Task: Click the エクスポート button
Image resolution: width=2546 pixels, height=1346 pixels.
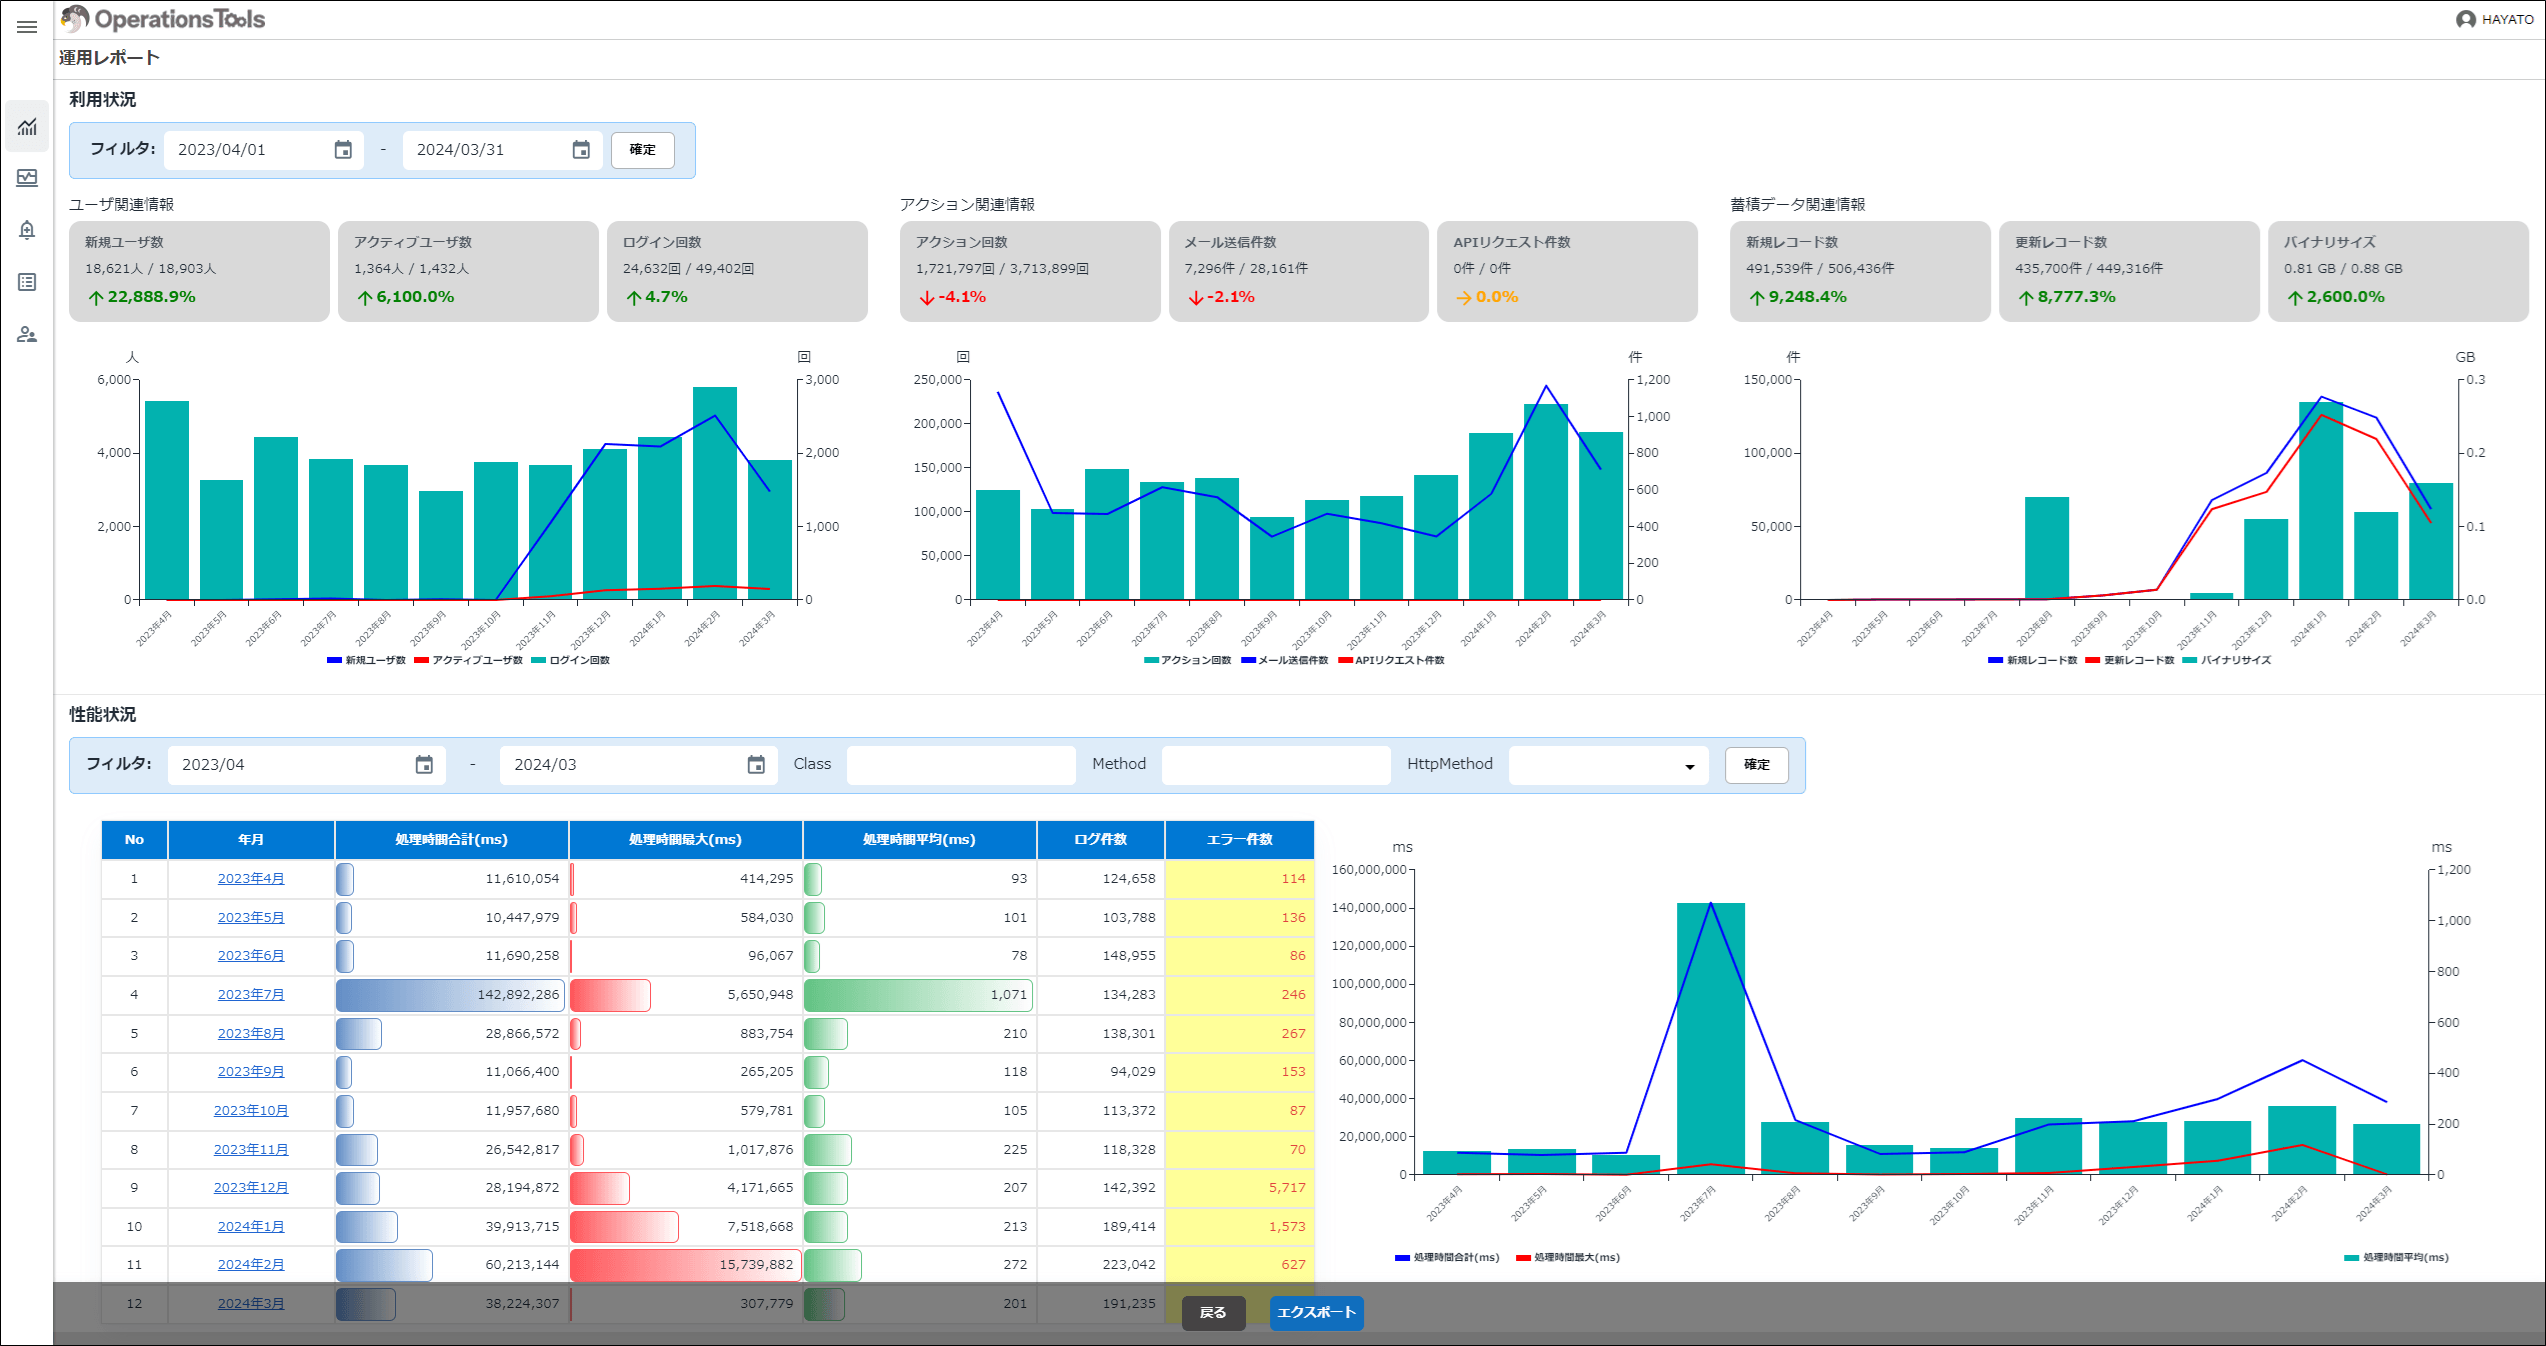Action: pyautogui.click(x=1316, y=1313)
